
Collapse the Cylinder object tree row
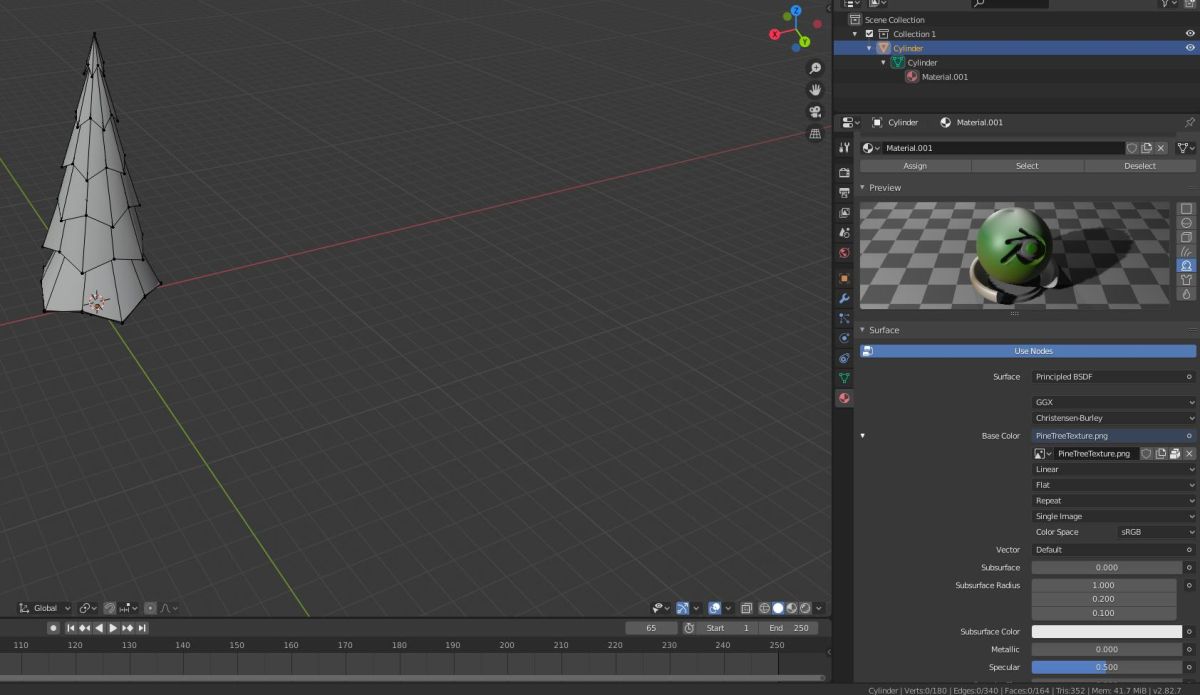pyautogui.click(x=869, y=48)
